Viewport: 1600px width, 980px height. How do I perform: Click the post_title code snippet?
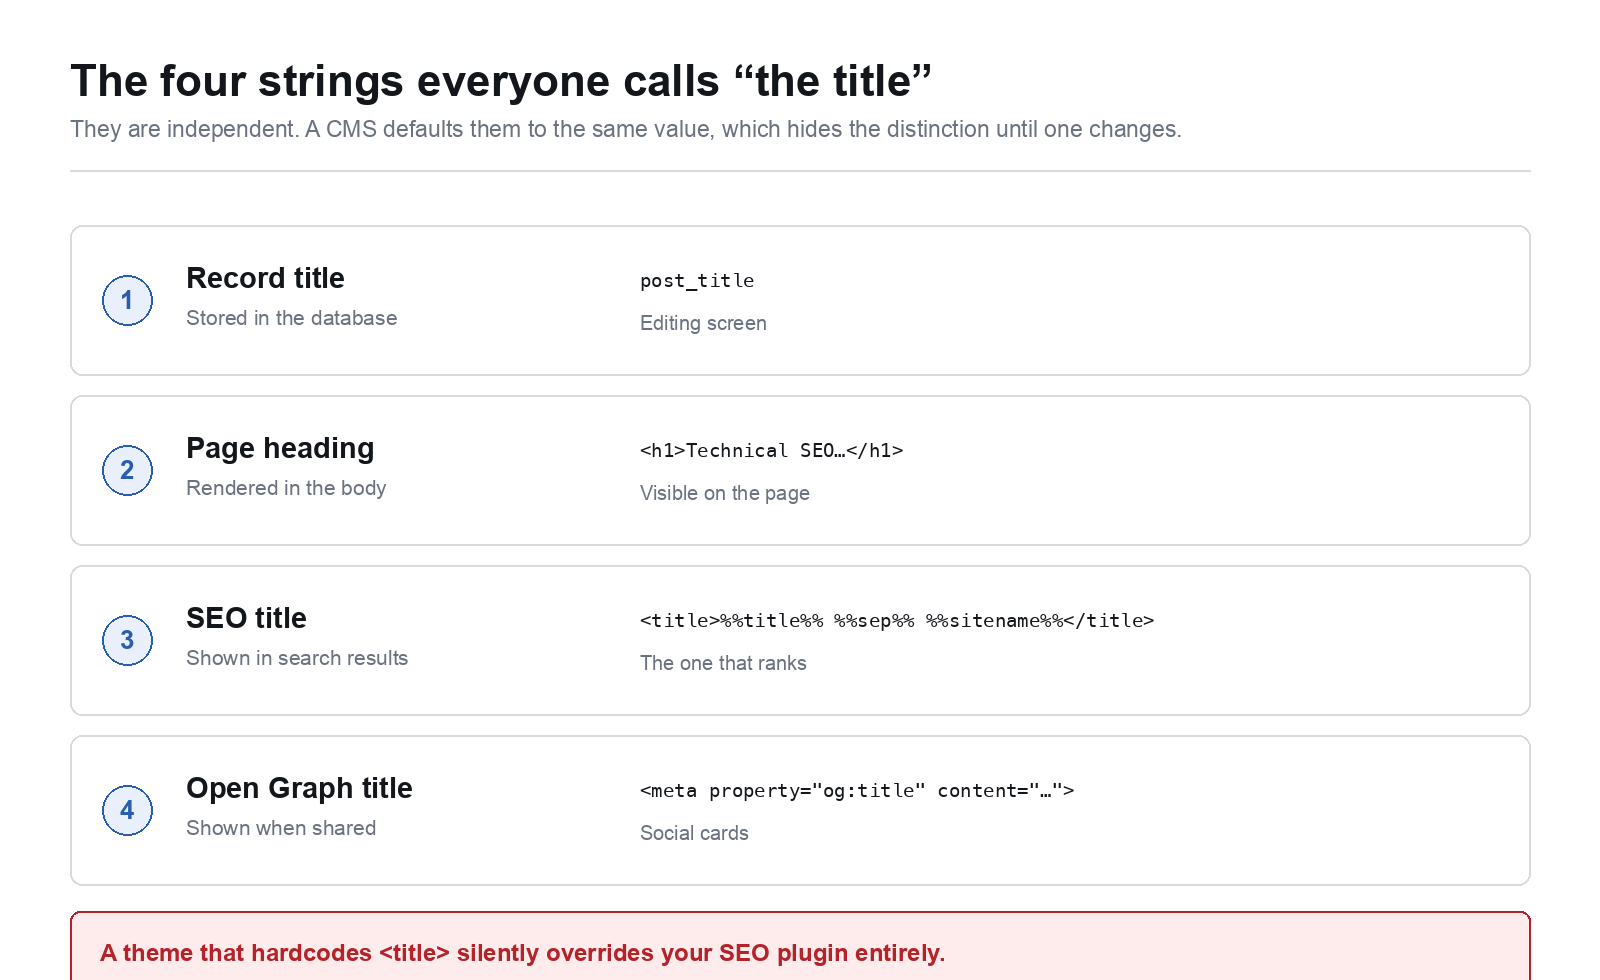pos(697,281)
